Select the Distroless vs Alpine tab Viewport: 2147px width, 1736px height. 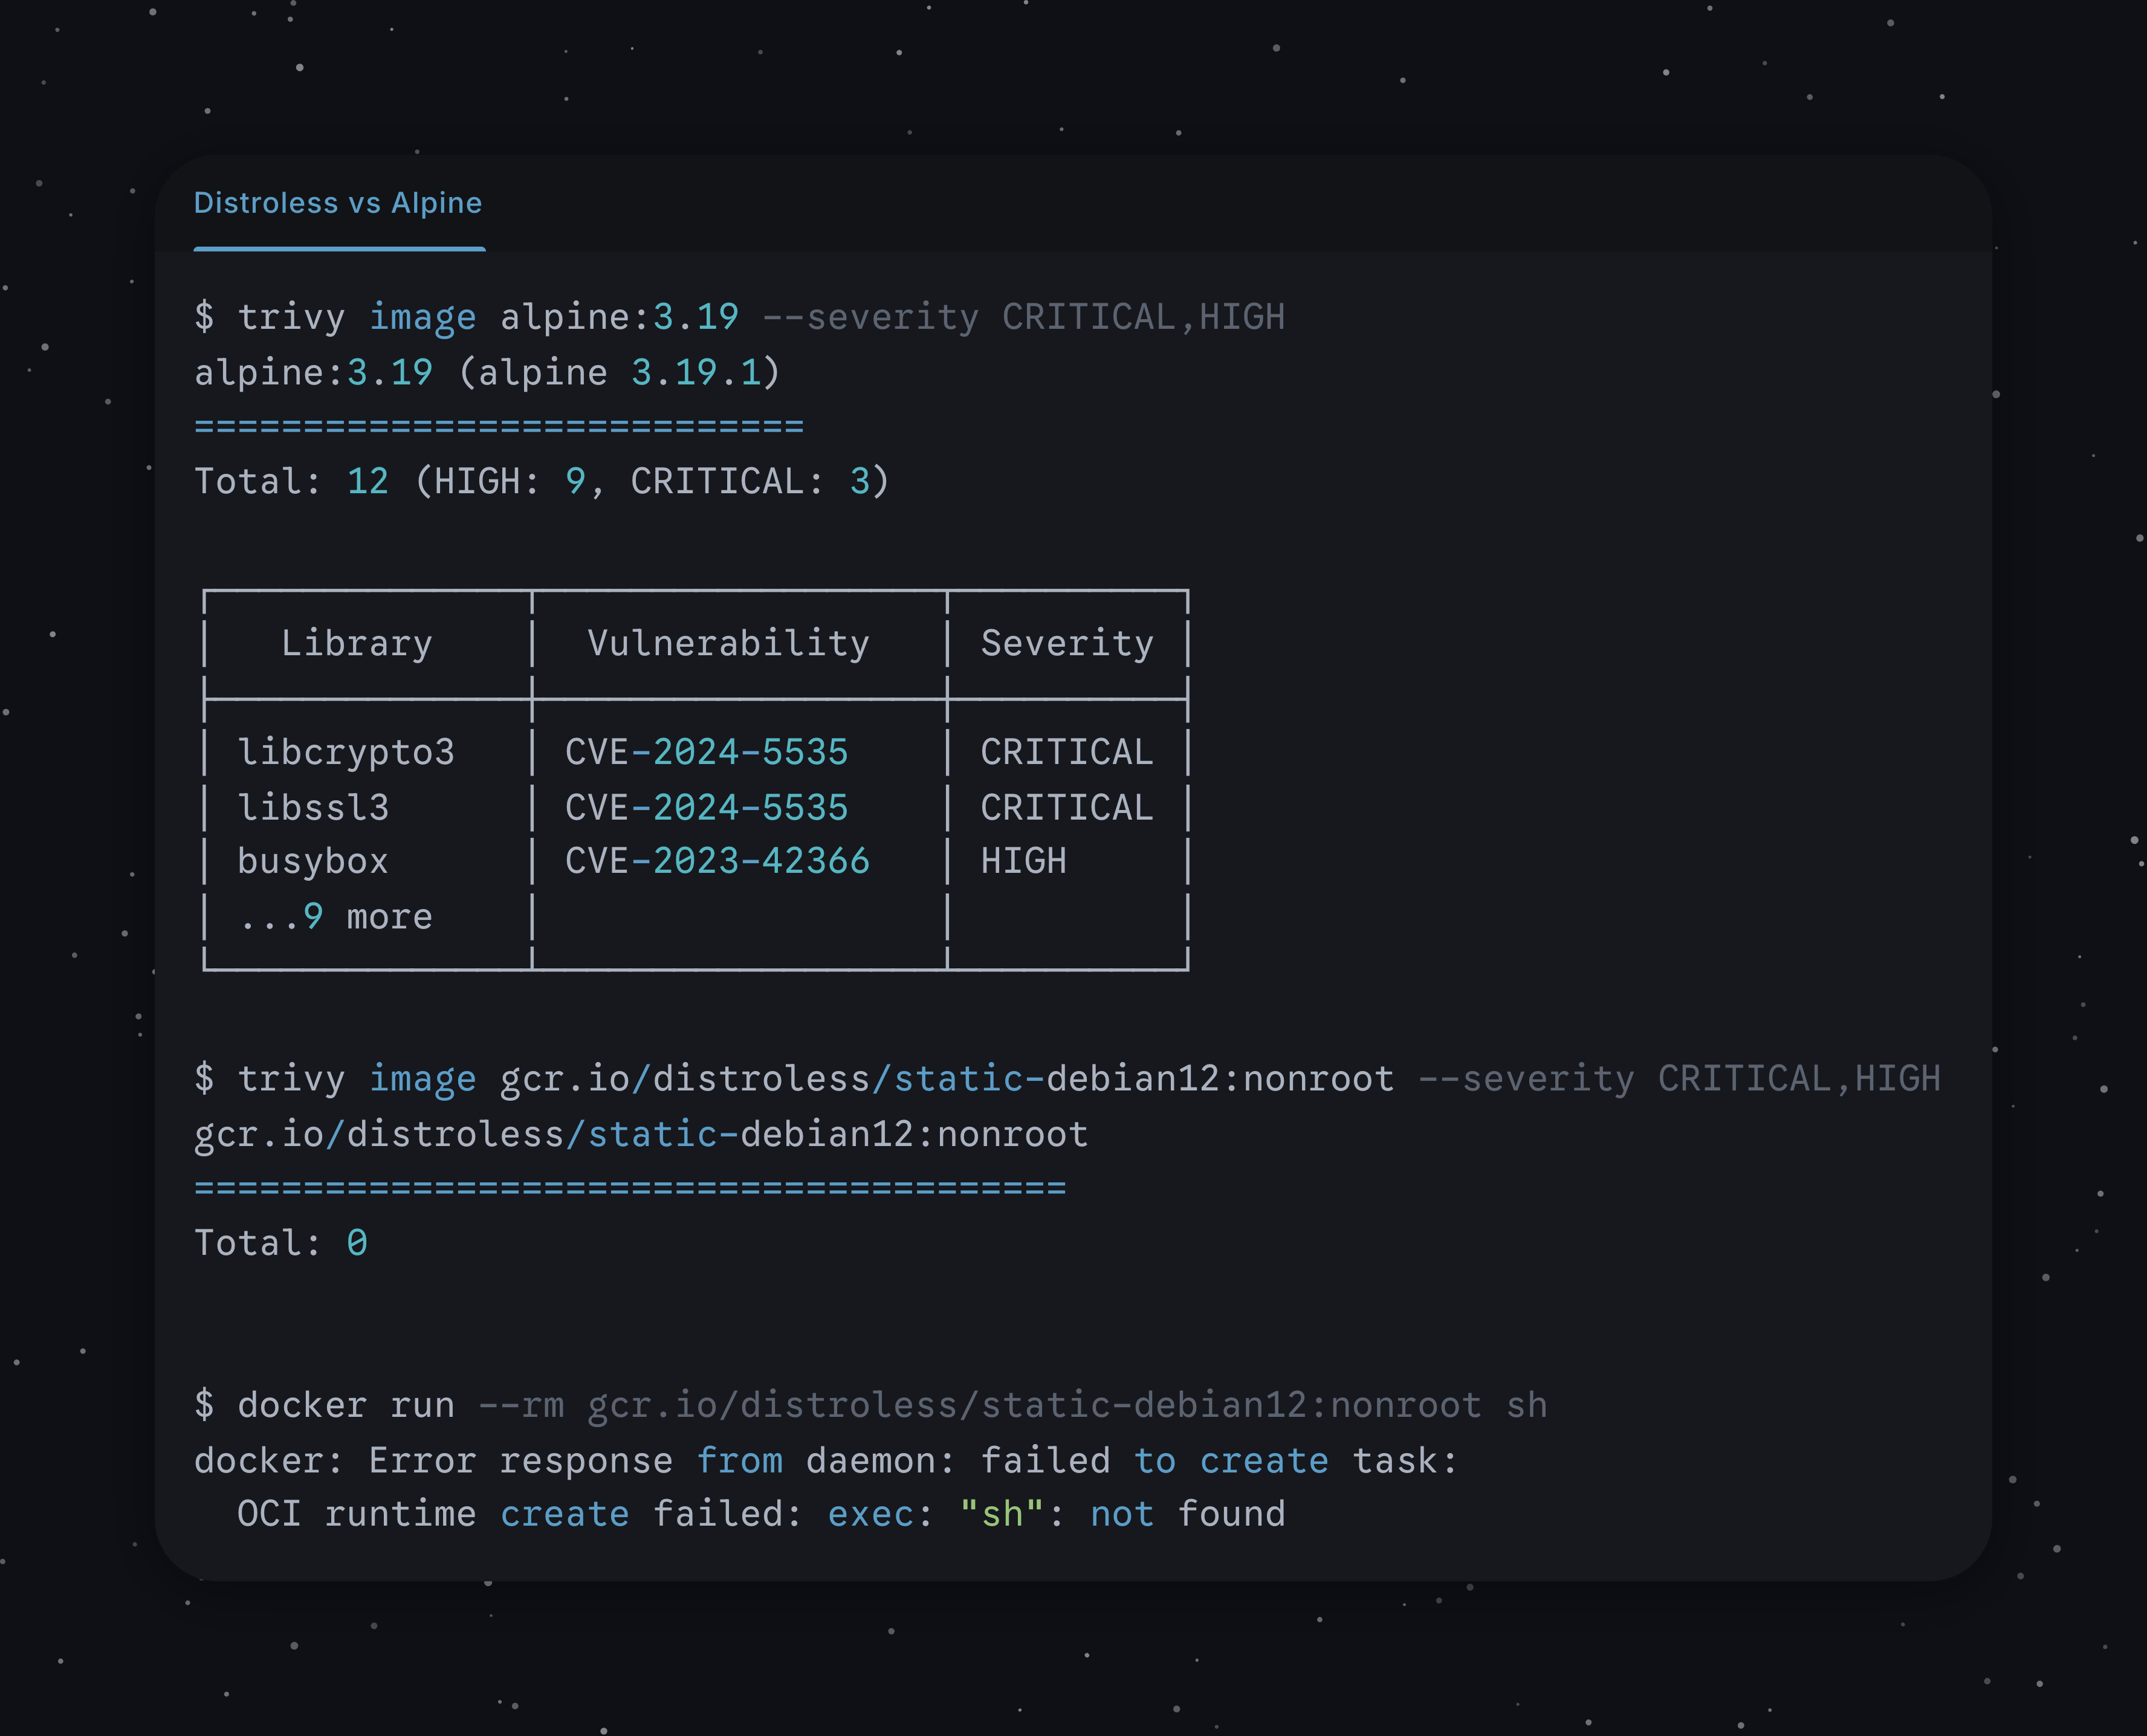point(338,204)
